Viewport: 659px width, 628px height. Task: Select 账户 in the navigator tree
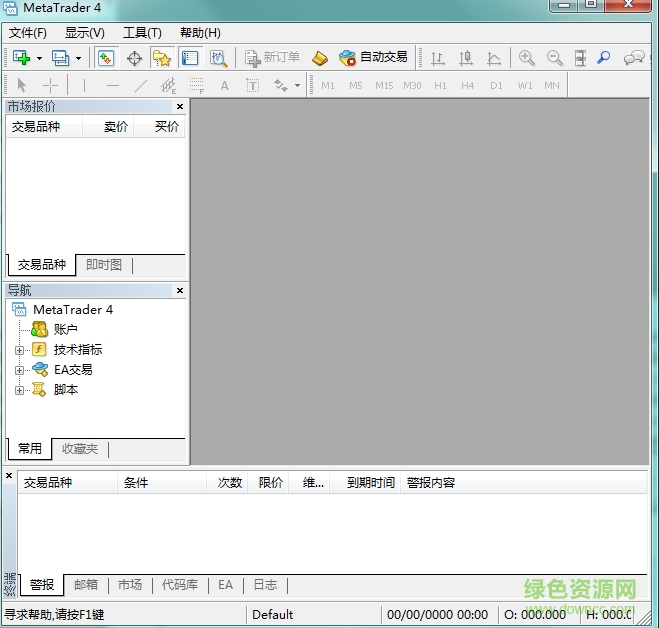coord(66,329)
